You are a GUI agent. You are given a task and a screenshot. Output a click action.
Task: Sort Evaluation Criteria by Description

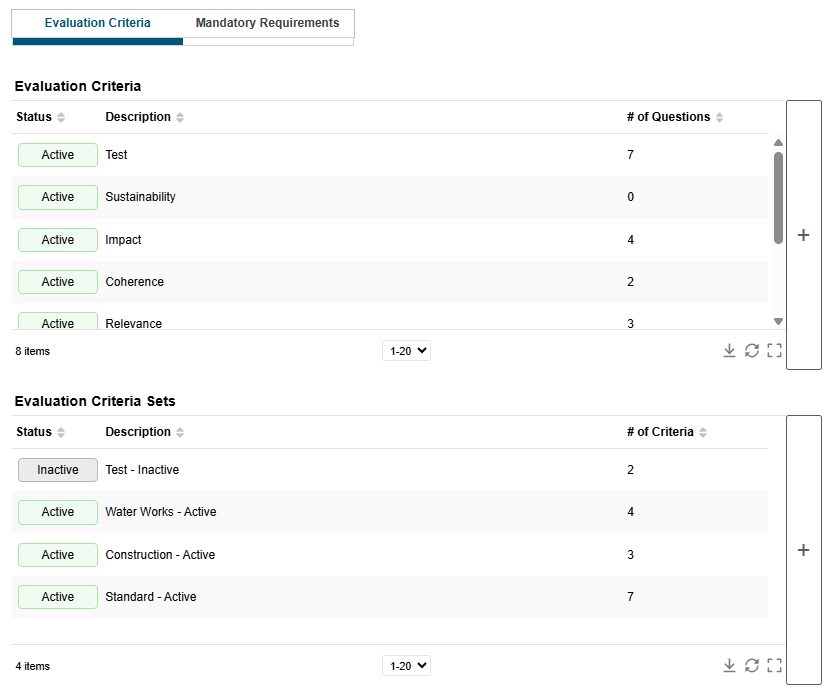[x=180, y=117]
